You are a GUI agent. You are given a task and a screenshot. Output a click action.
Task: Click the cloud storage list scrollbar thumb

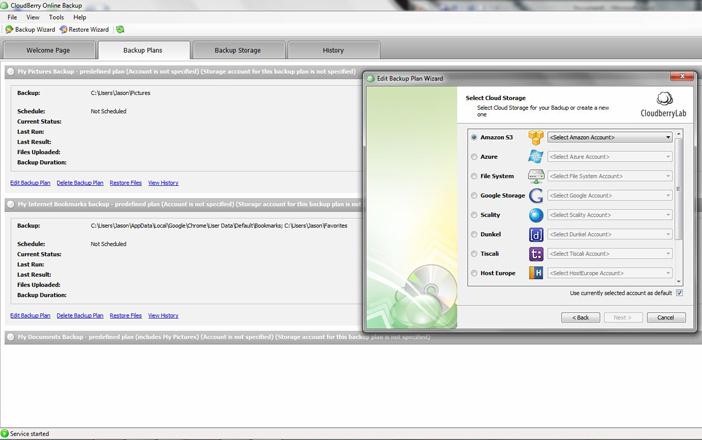(678, 189)
